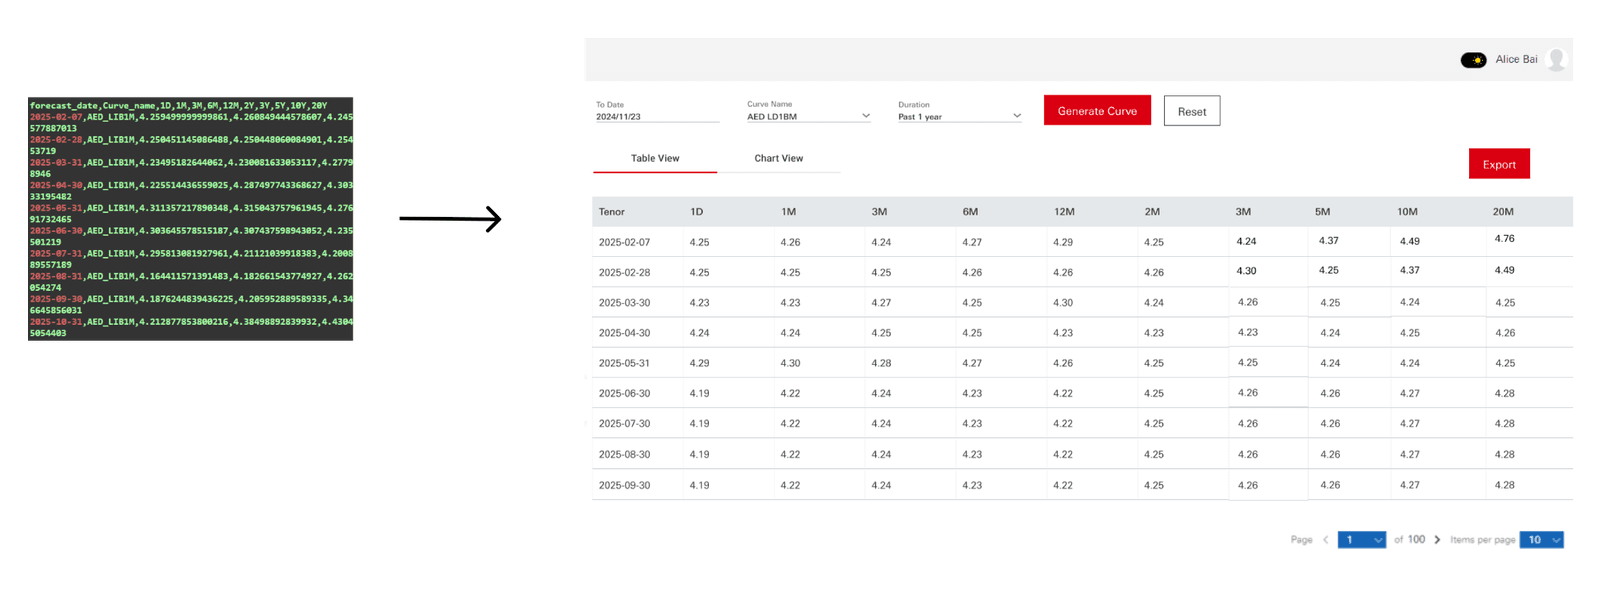1617x595 pixels.
Task: Select the Table View tab
Action: (655, 159)
